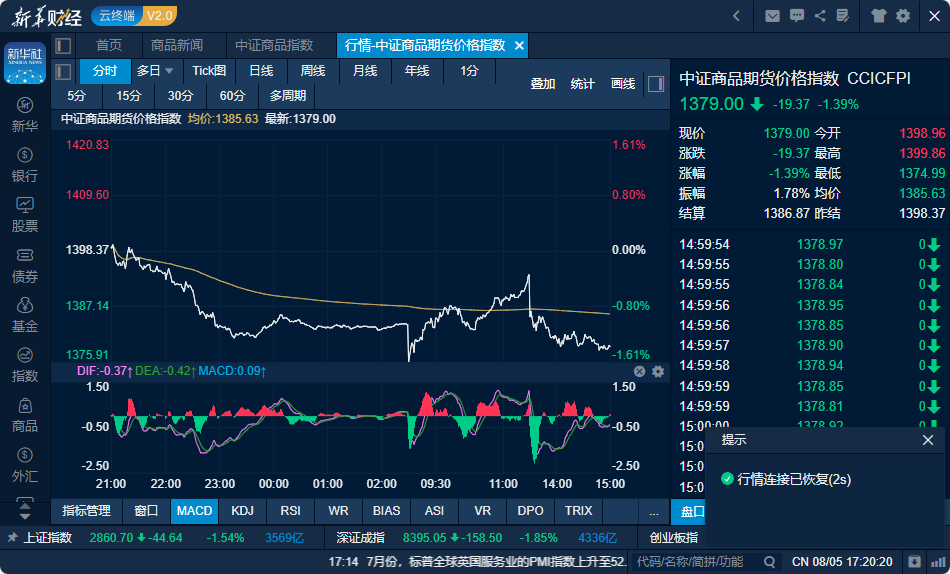Switch to the 商品新闻 tab
This screenshot has width=950, height=574.
tap(176, 46)
